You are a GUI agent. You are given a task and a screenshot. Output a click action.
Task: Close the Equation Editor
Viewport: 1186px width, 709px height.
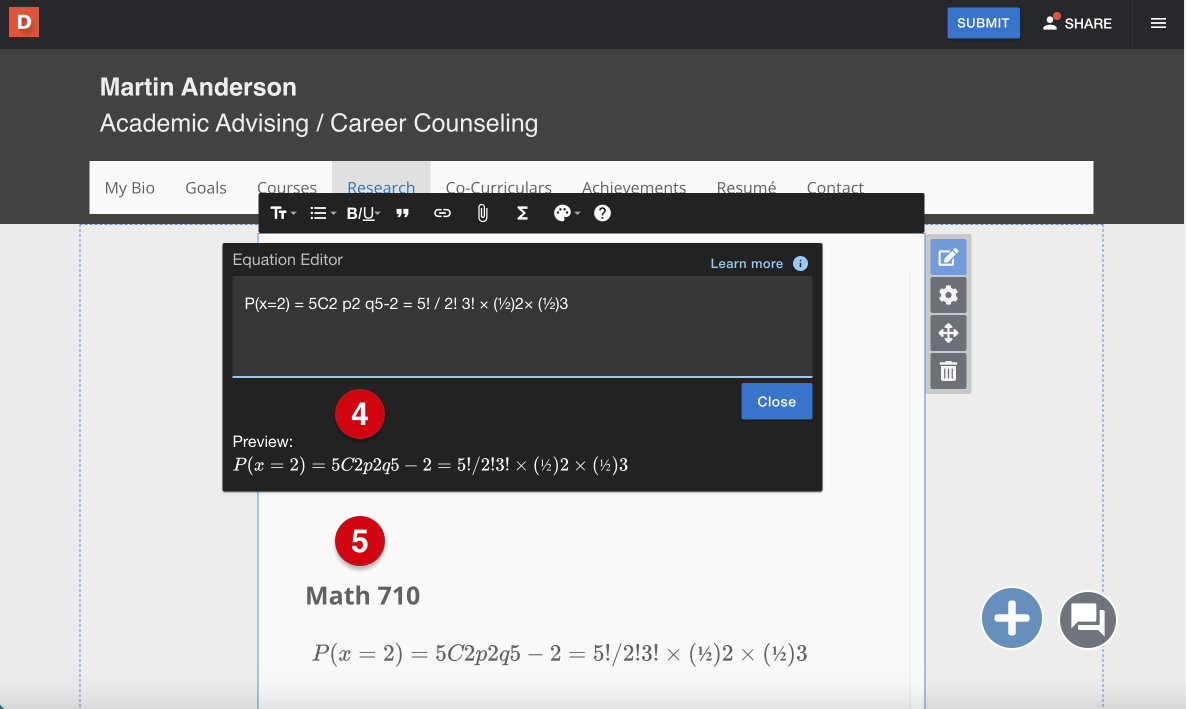pyautogui.click(x=776, y=401)
